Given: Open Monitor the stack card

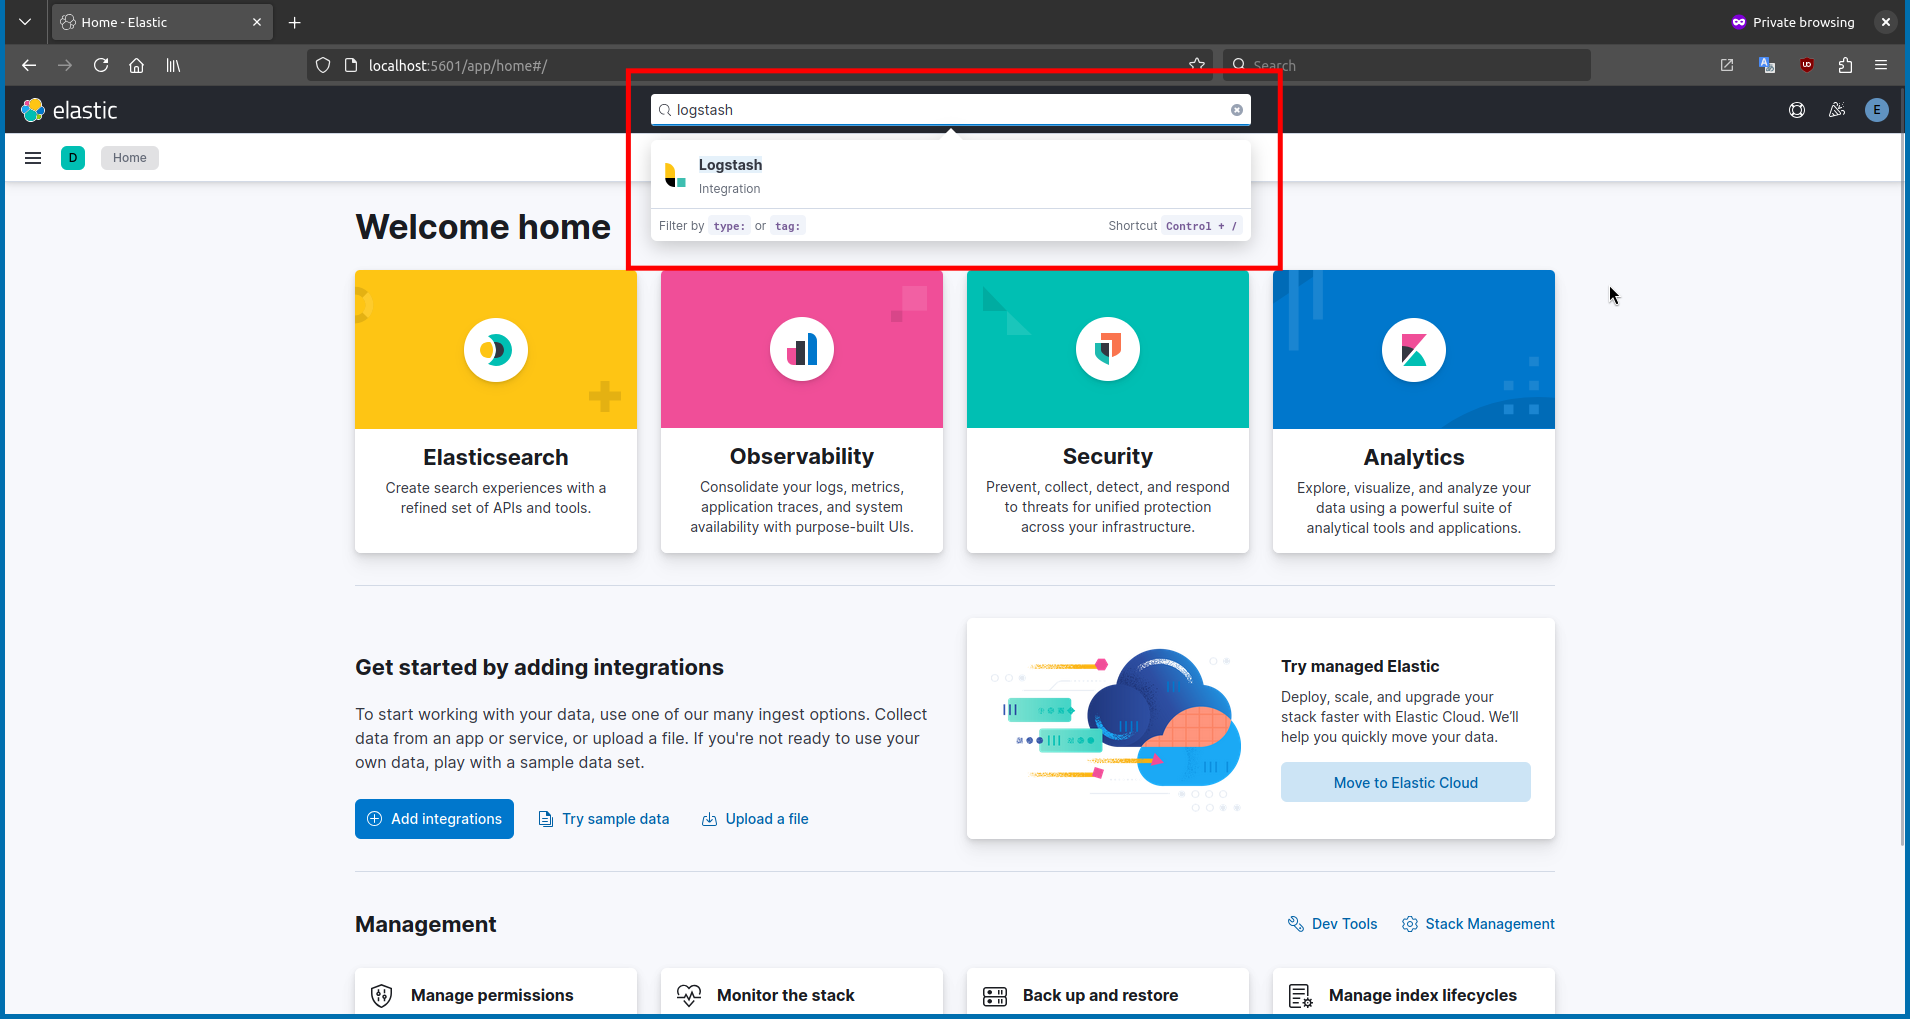Looking at the screenshot, I should pyautogui.click(x=802, y=992).
